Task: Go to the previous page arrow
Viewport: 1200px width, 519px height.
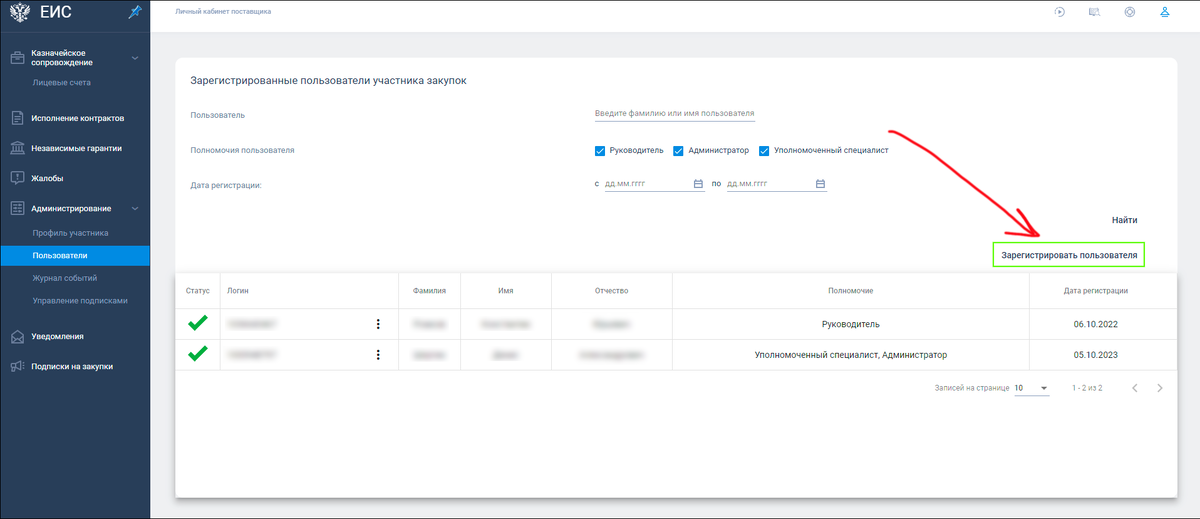Action: (1135, 387)
